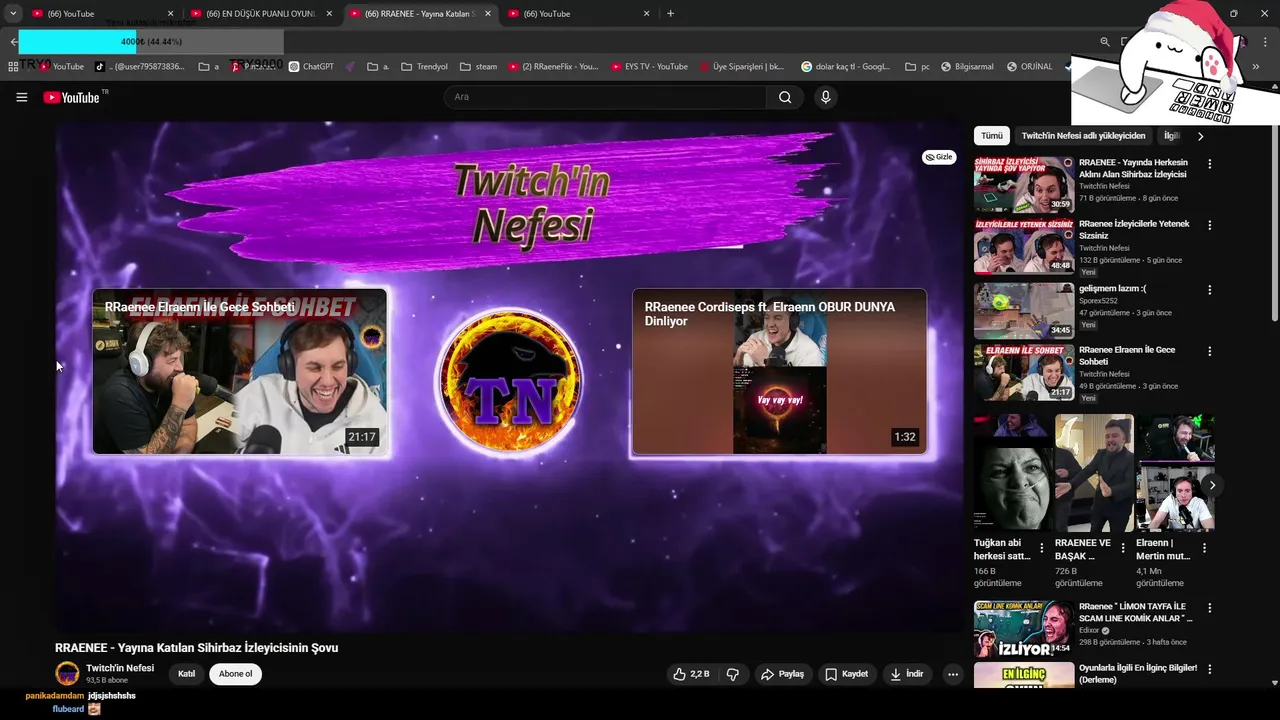Open the pc bookmark folder
Screen dimensions: 1280x720
(918, 67)
